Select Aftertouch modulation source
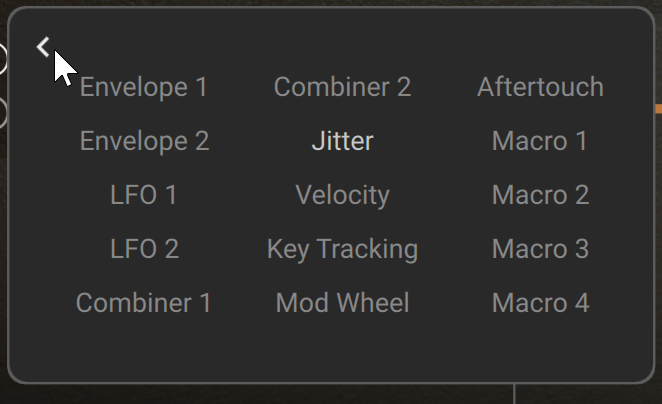Screen dimensions: 662x404 pos(540,87)
